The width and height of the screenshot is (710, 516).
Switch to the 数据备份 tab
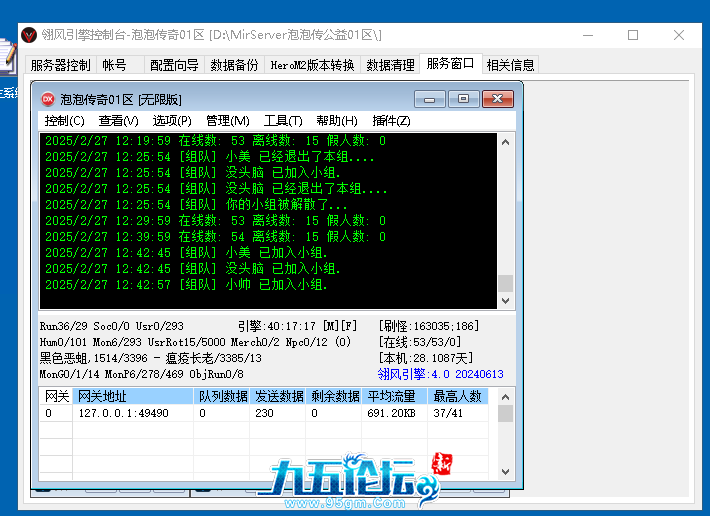tap(234, 65)
